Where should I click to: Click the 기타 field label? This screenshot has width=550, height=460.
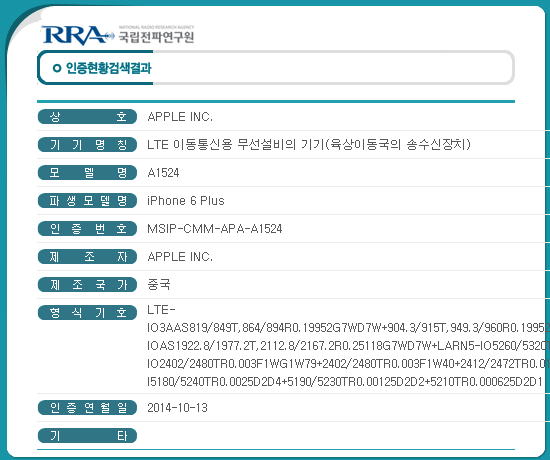pos(87,436)
